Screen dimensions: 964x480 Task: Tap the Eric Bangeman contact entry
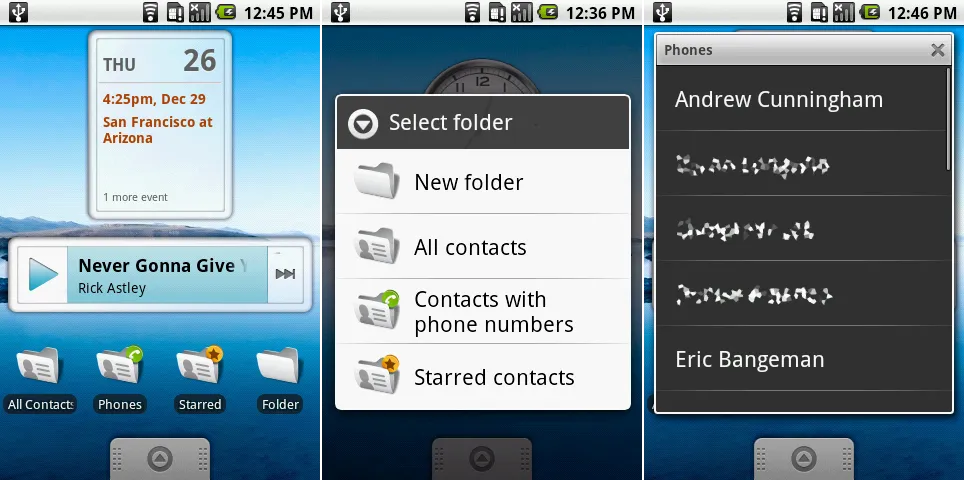click(750, 360)
